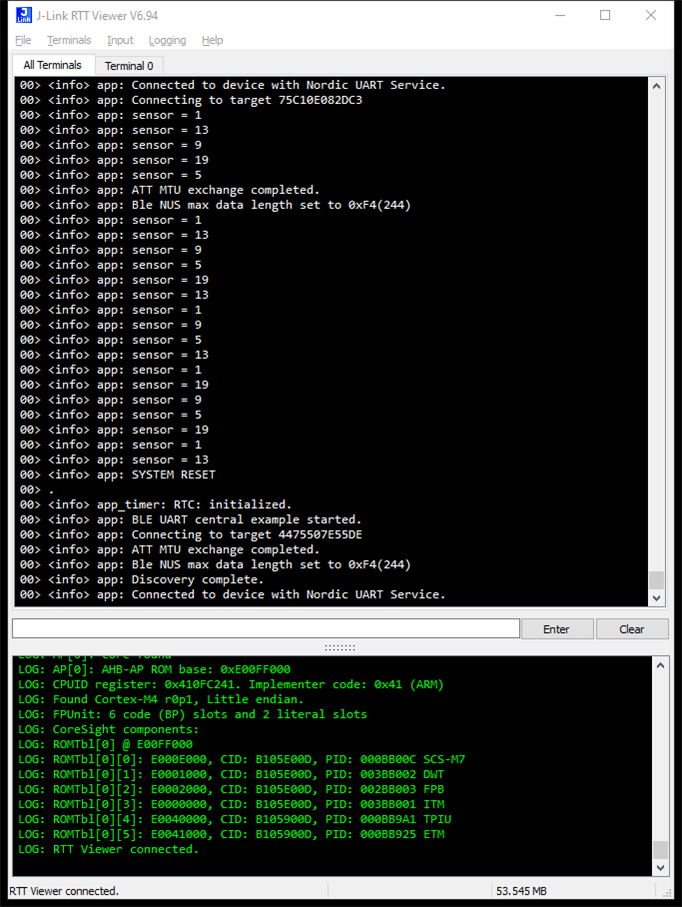
Task: Click log panel scrollbar down arrow
Action: pyautogui.click(x=660, y=868)
